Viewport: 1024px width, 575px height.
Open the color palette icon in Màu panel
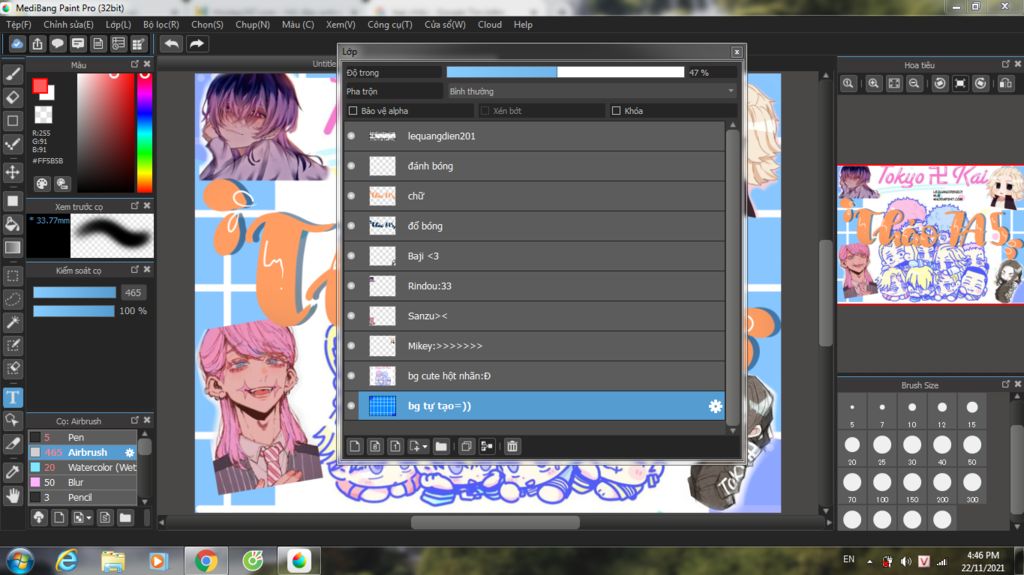coord(42,184)
